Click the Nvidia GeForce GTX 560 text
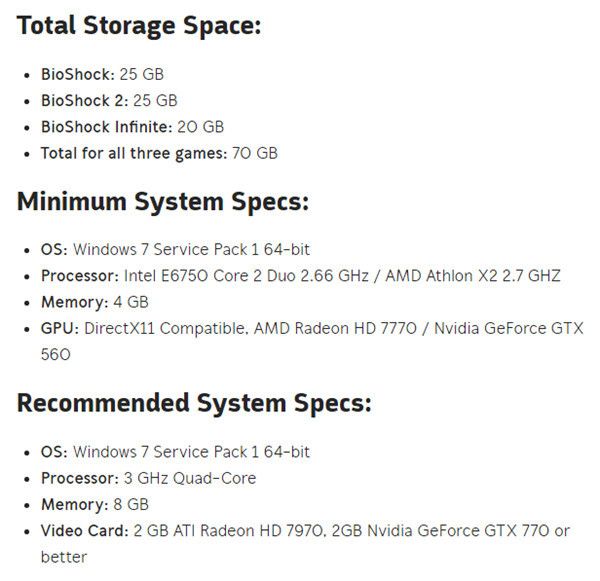The height and width of the screenshot is (581, 600). tap(509, 329)
